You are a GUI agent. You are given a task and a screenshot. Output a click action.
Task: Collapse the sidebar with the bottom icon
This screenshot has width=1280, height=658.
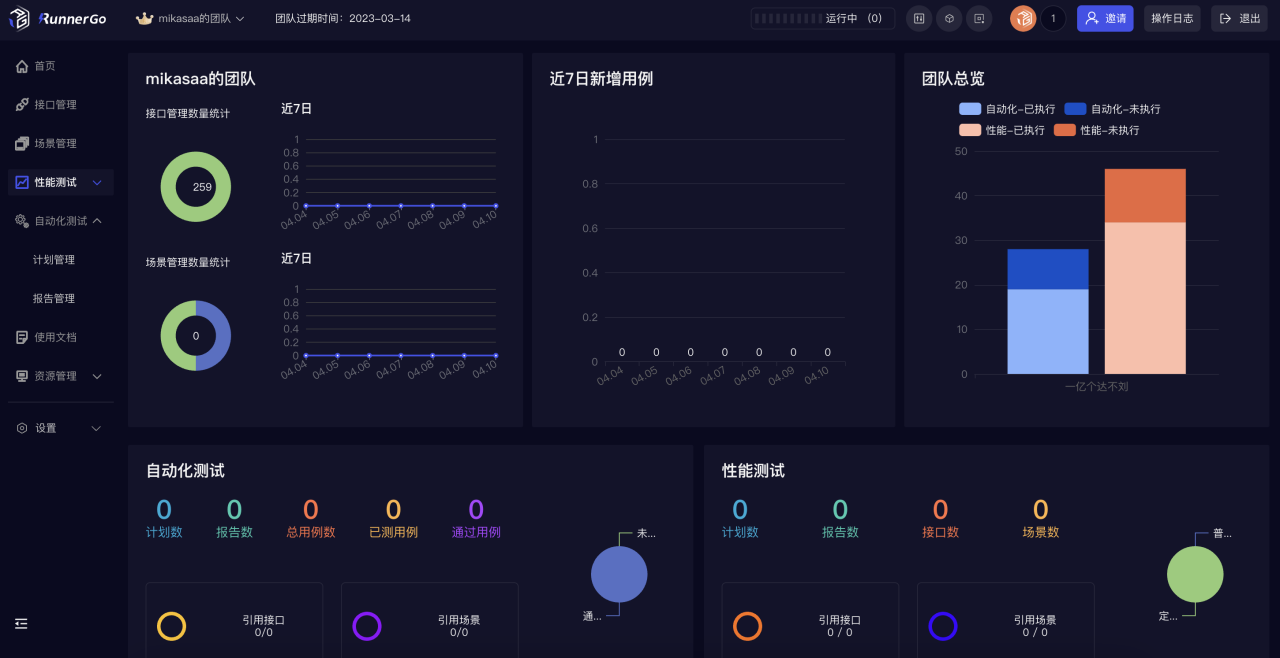21,623
